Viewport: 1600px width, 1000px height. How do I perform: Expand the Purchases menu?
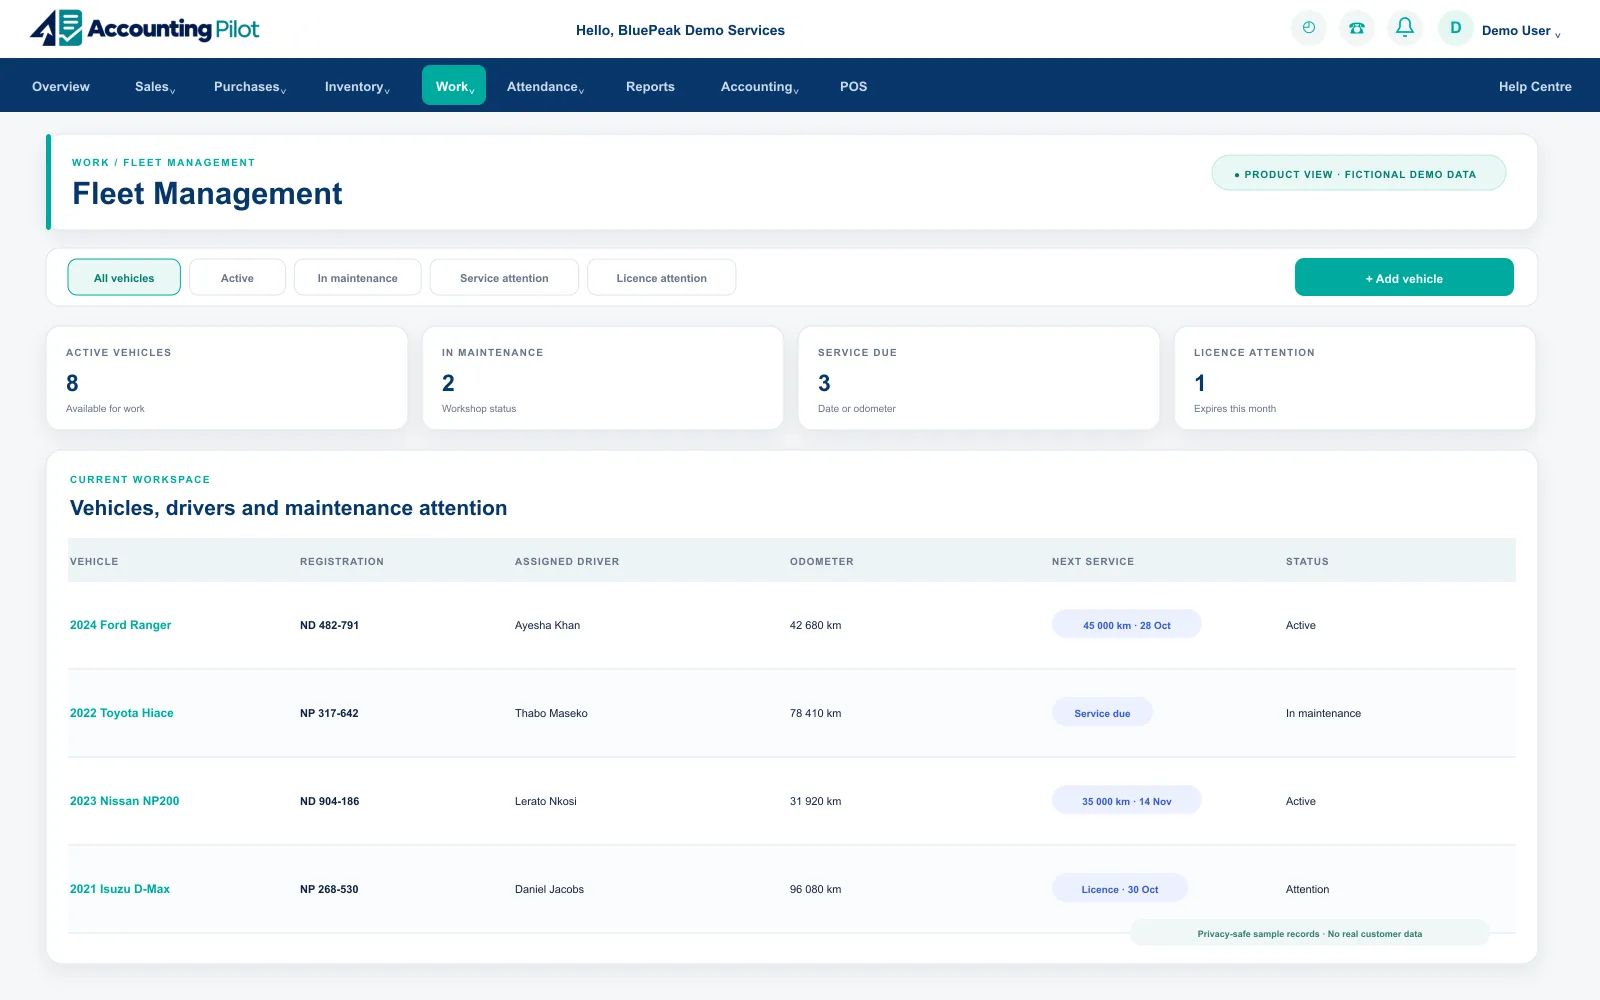[250, 87]
